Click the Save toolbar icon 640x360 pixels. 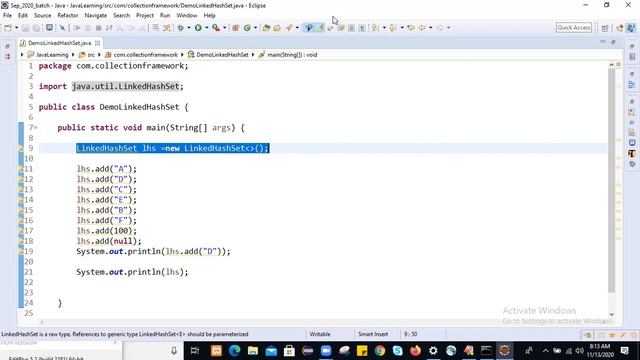[25, 28]
